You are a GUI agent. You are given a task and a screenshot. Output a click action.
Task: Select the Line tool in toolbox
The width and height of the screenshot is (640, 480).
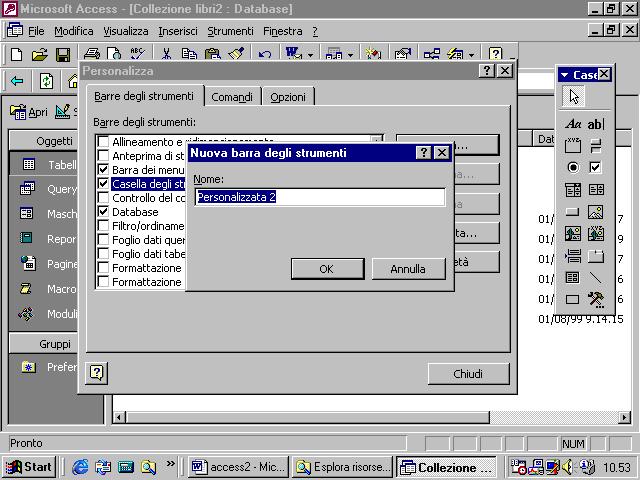pyautogui.click(x=596, y=278)
